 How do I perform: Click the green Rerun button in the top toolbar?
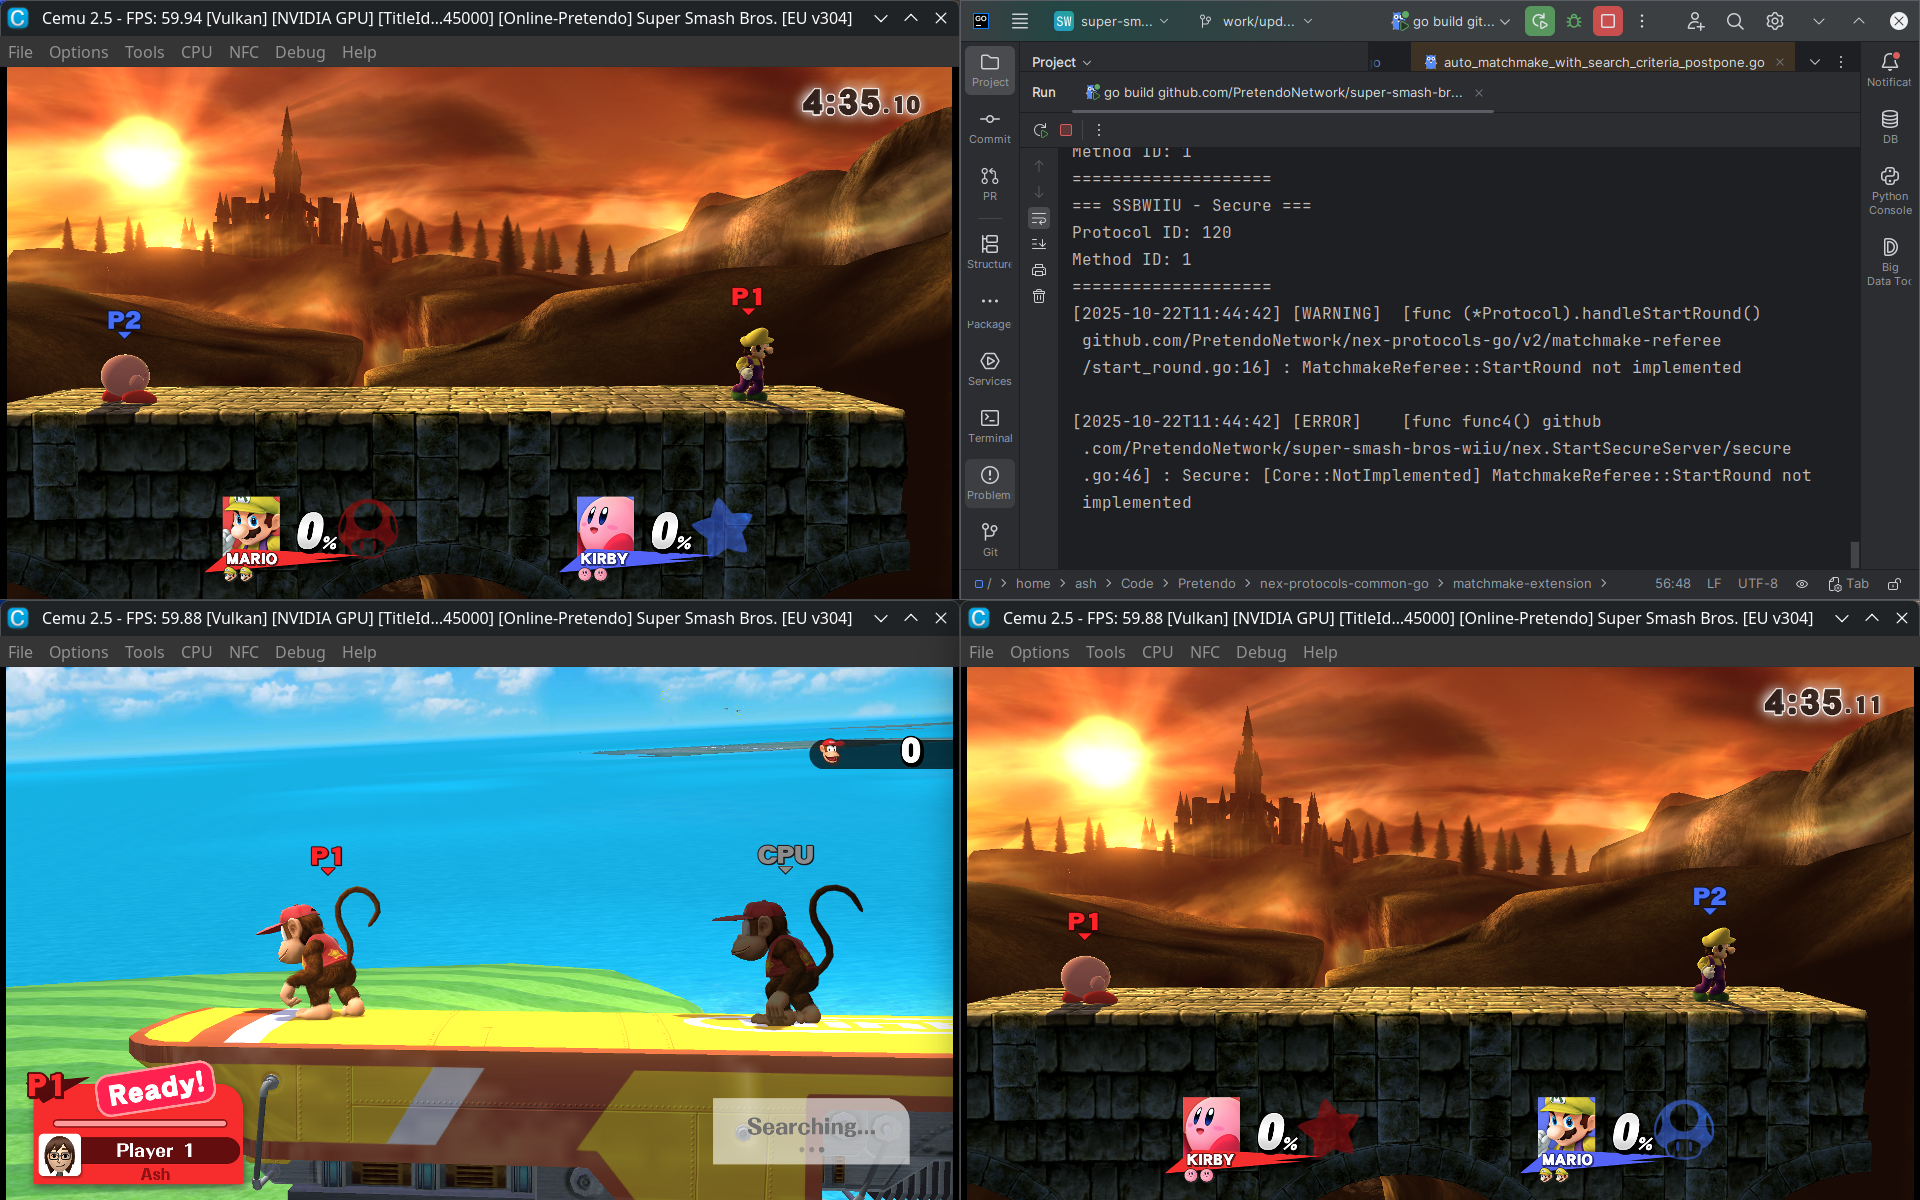pos(1540,21)
